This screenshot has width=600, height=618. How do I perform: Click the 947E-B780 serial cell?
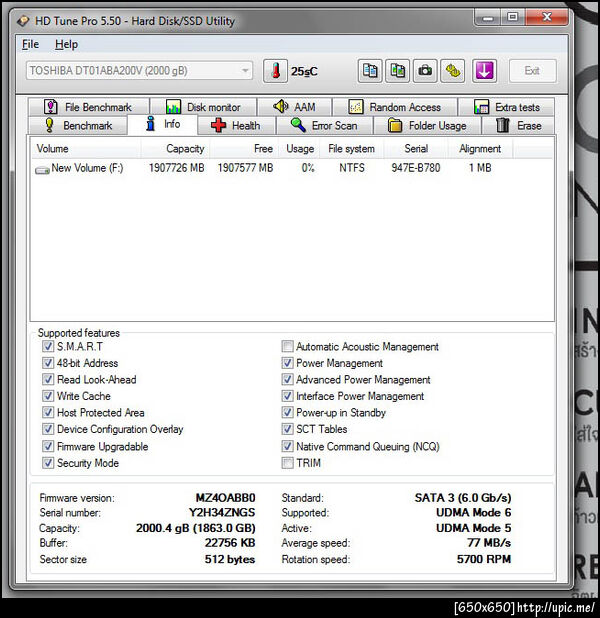click(x=416, y=168)
